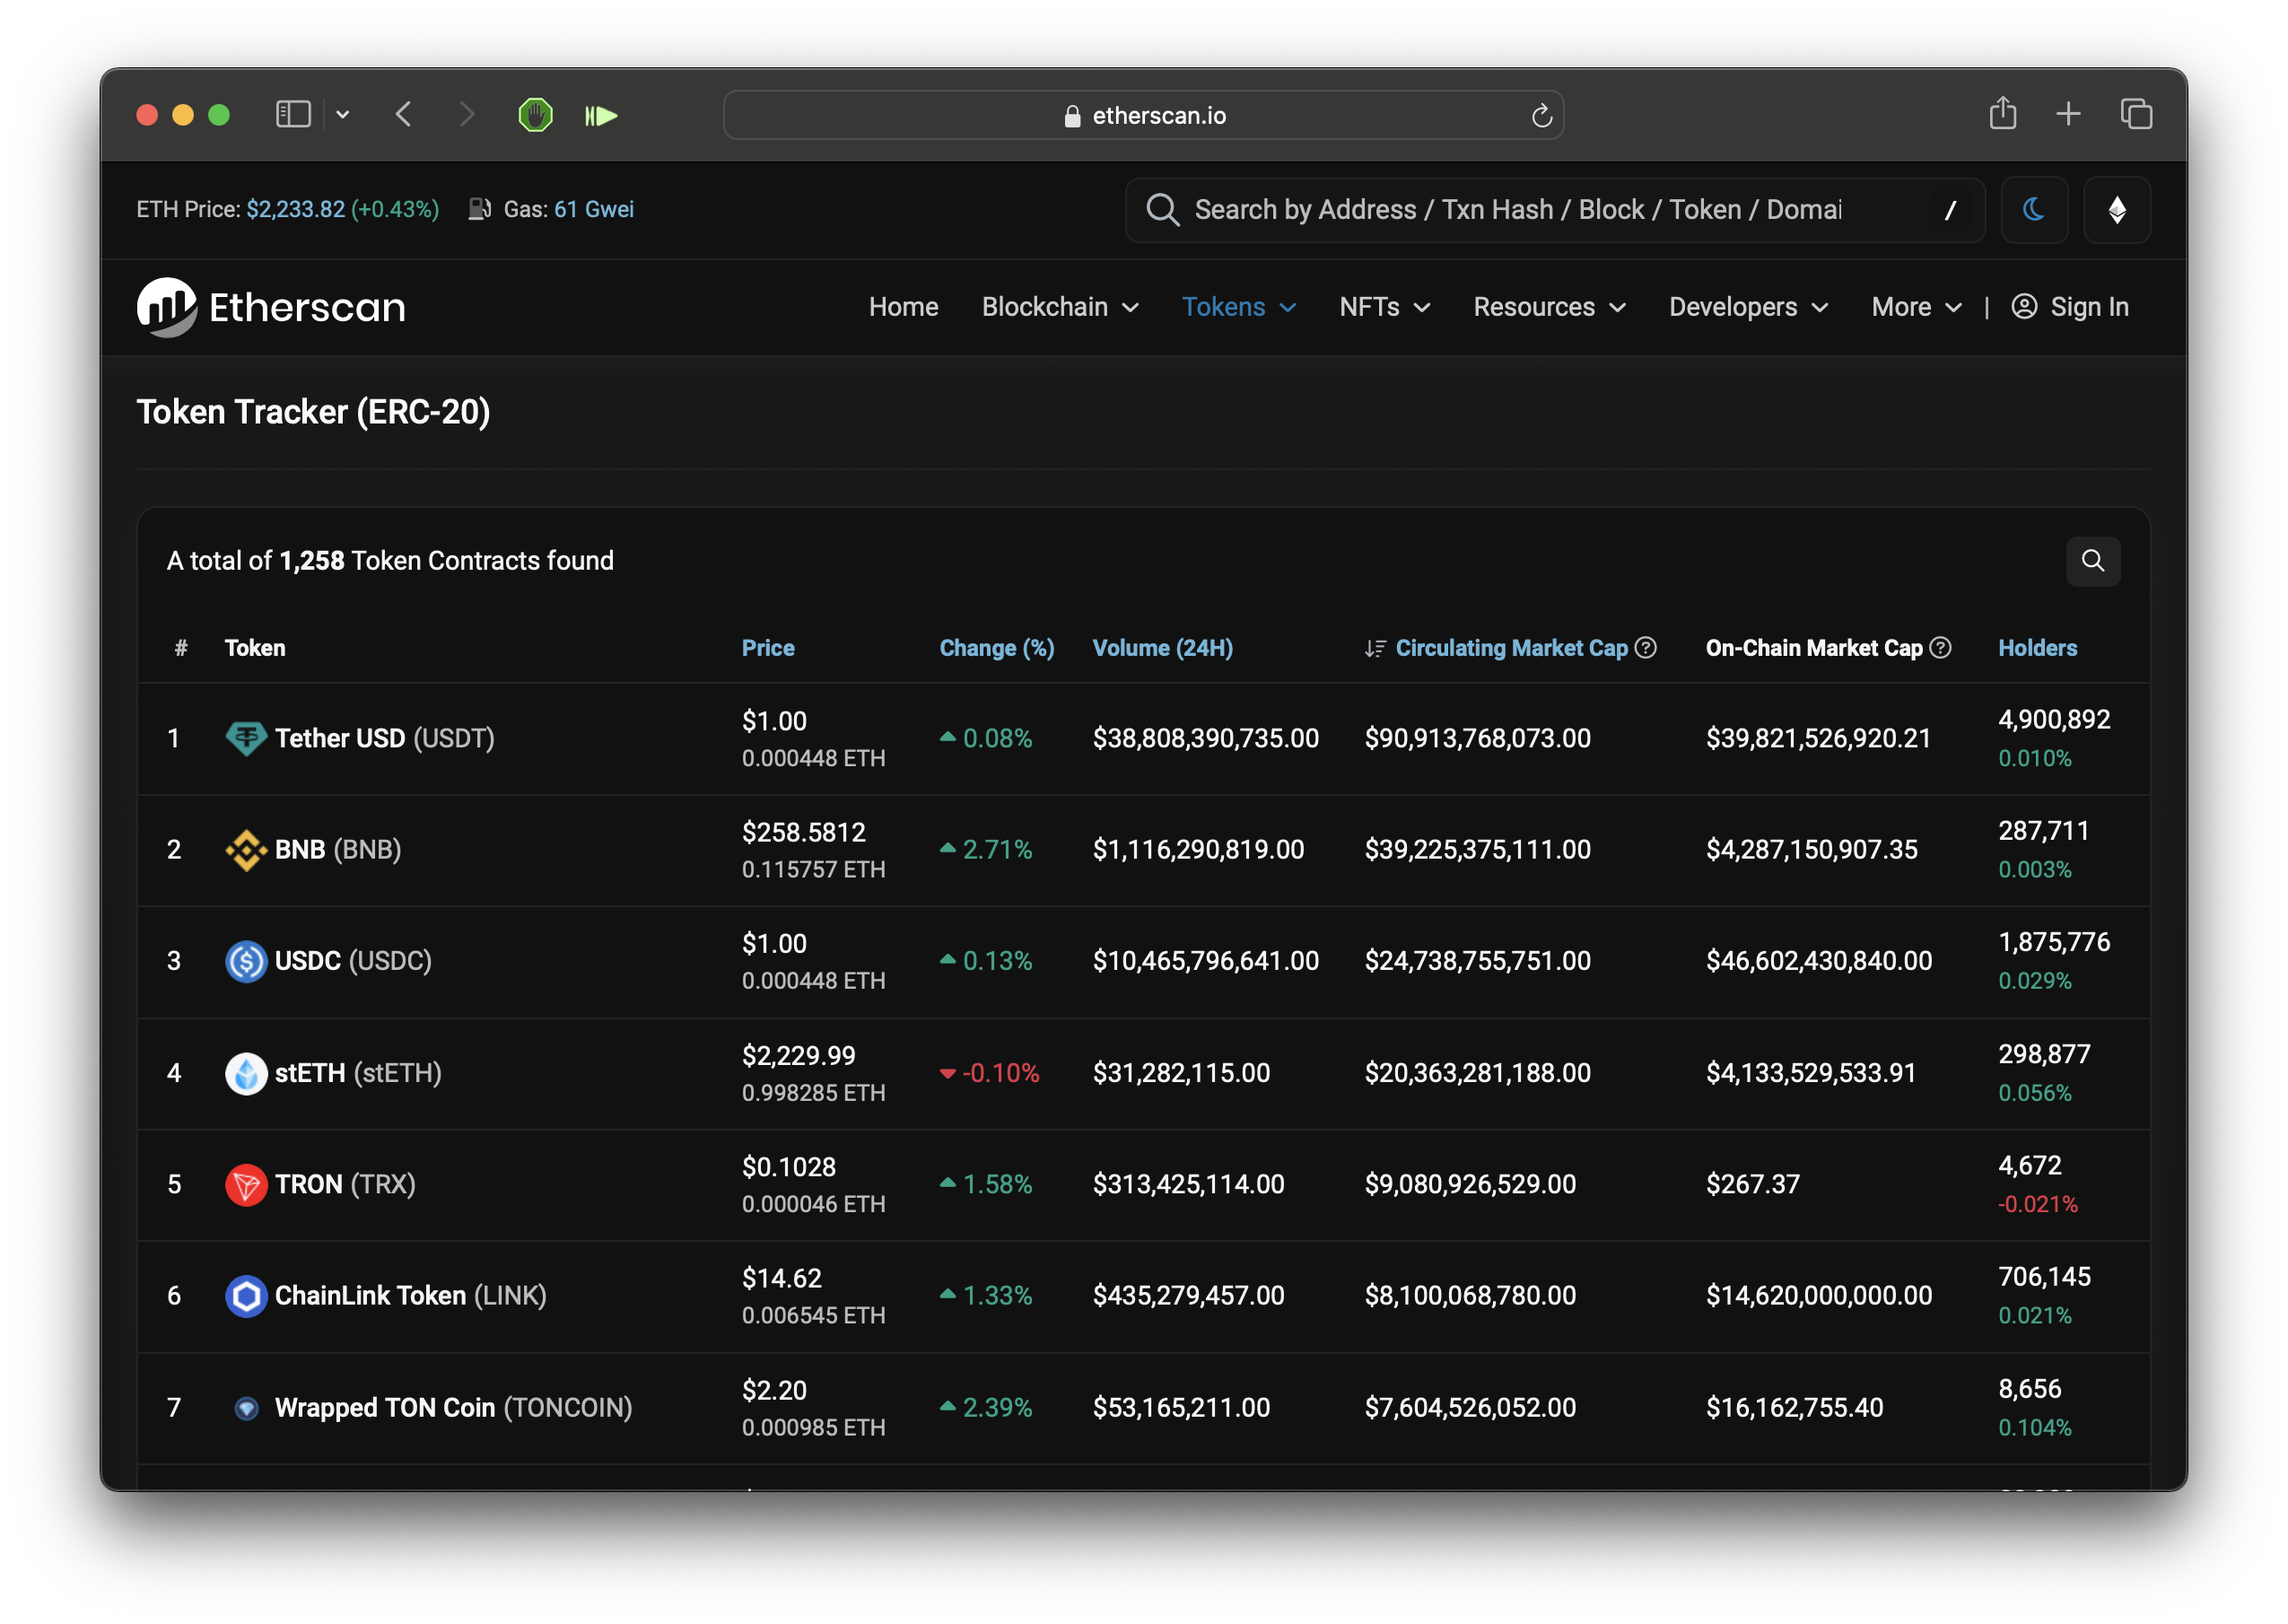Click the stETH token icon
2288x1624 pixels.
pyautogui.click(x=246, y=1073)
